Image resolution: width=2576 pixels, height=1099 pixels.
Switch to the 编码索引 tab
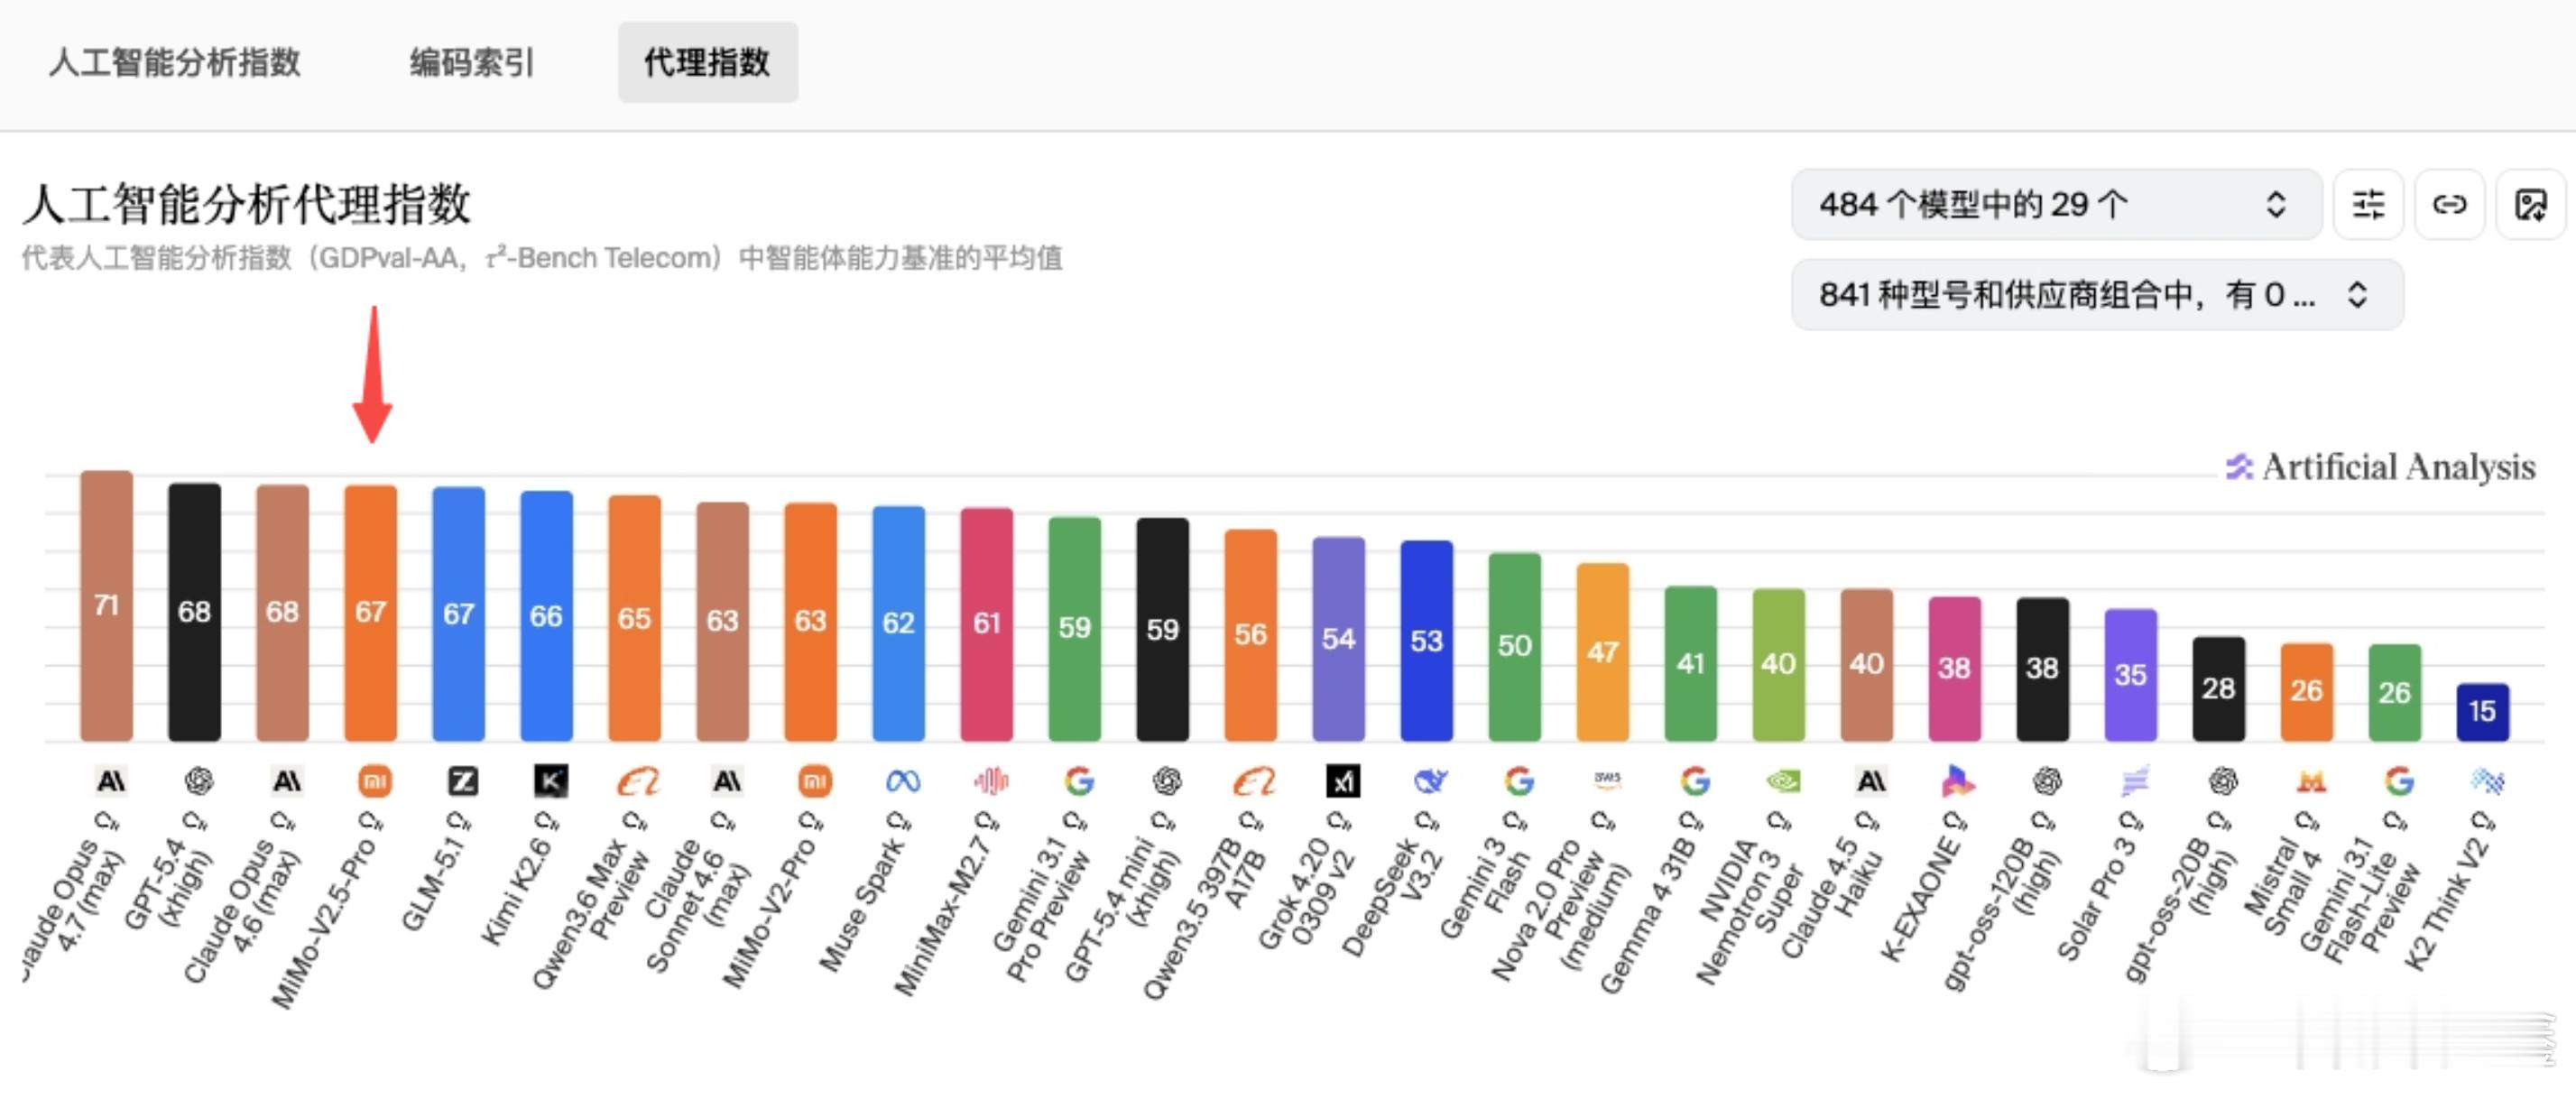coord(470,62)
